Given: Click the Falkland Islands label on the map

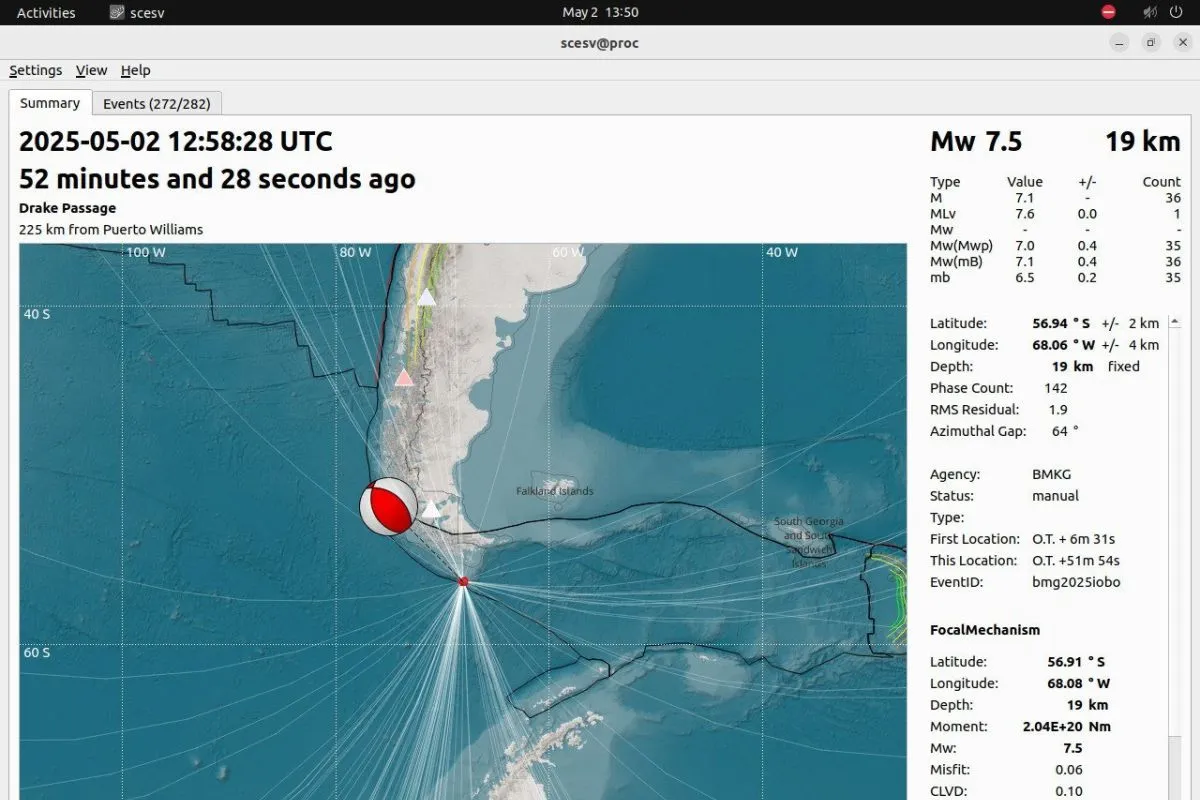Looking at the screenshot, I should pos(554,491).
